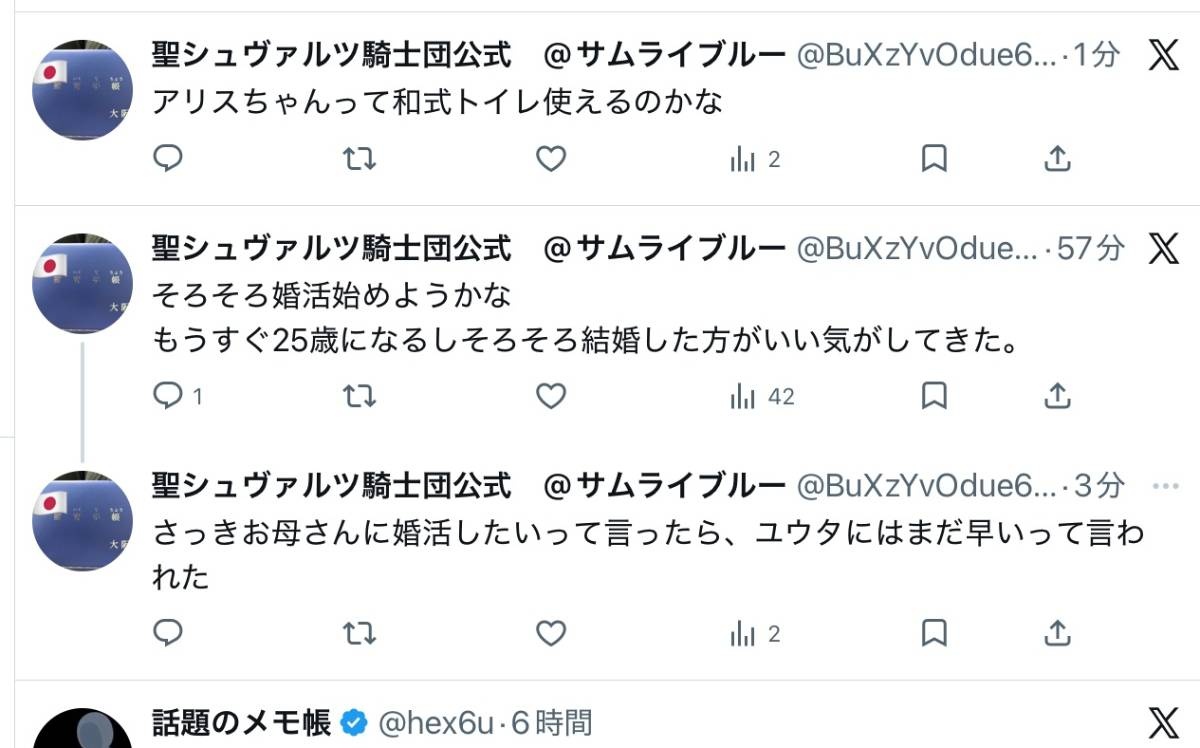The height and width of the screenshot is (748, 1200).
Task: Repost the 和式トイレ tweet
Action: coord(359,159)
